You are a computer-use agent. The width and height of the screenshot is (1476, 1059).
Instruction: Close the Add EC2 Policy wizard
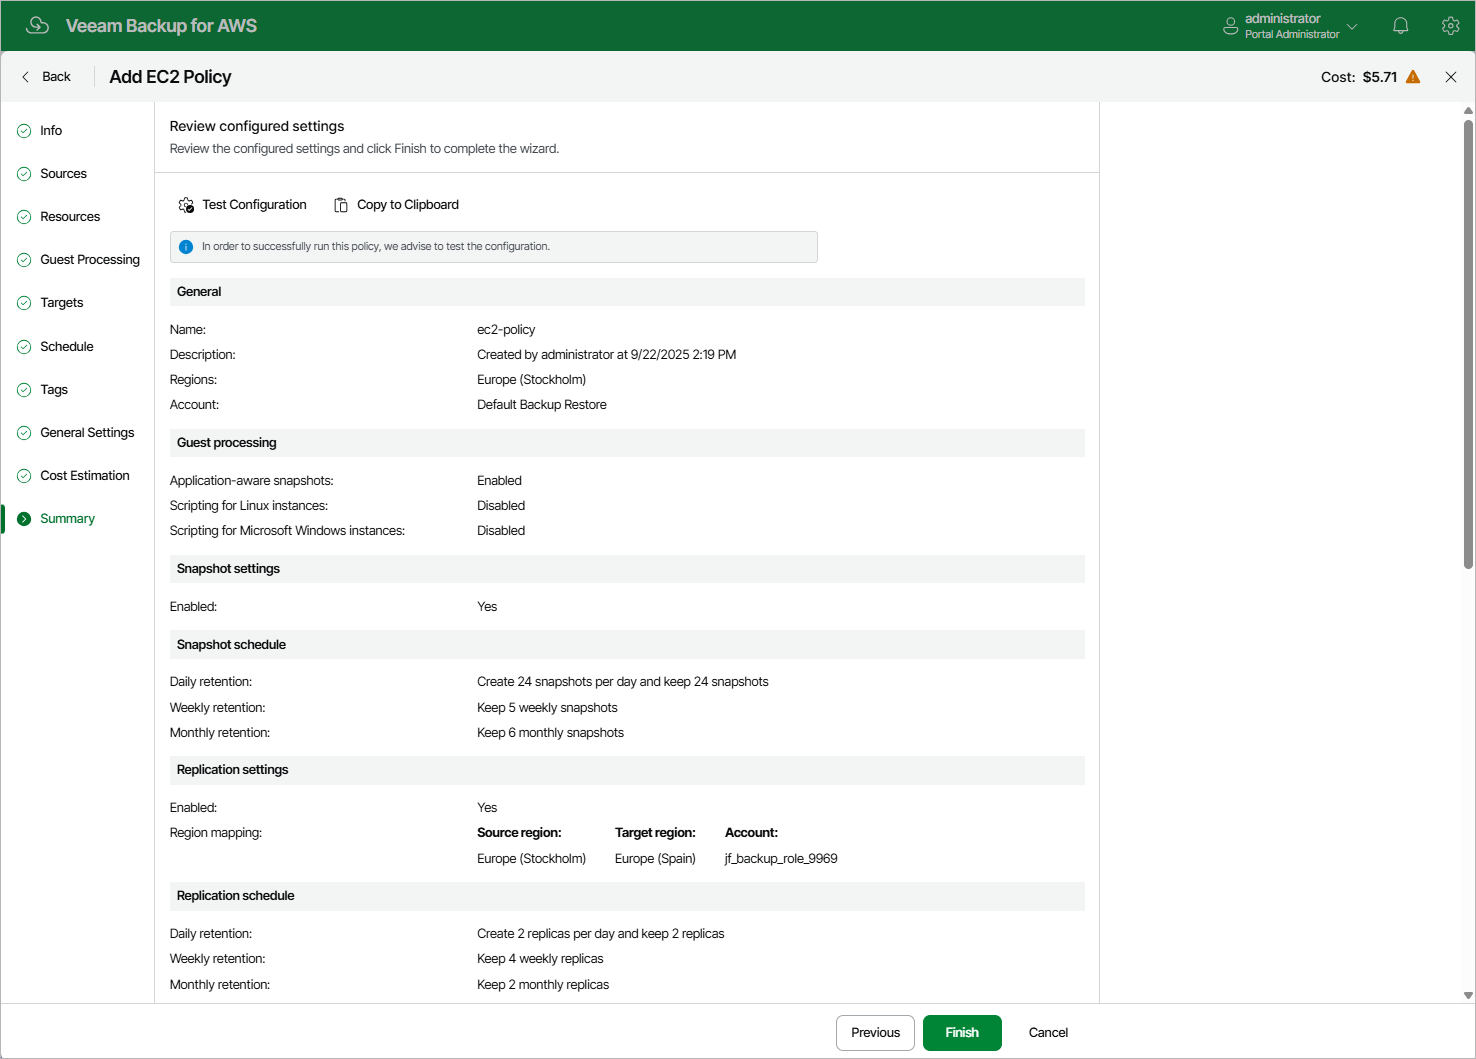click(1451, 77)
